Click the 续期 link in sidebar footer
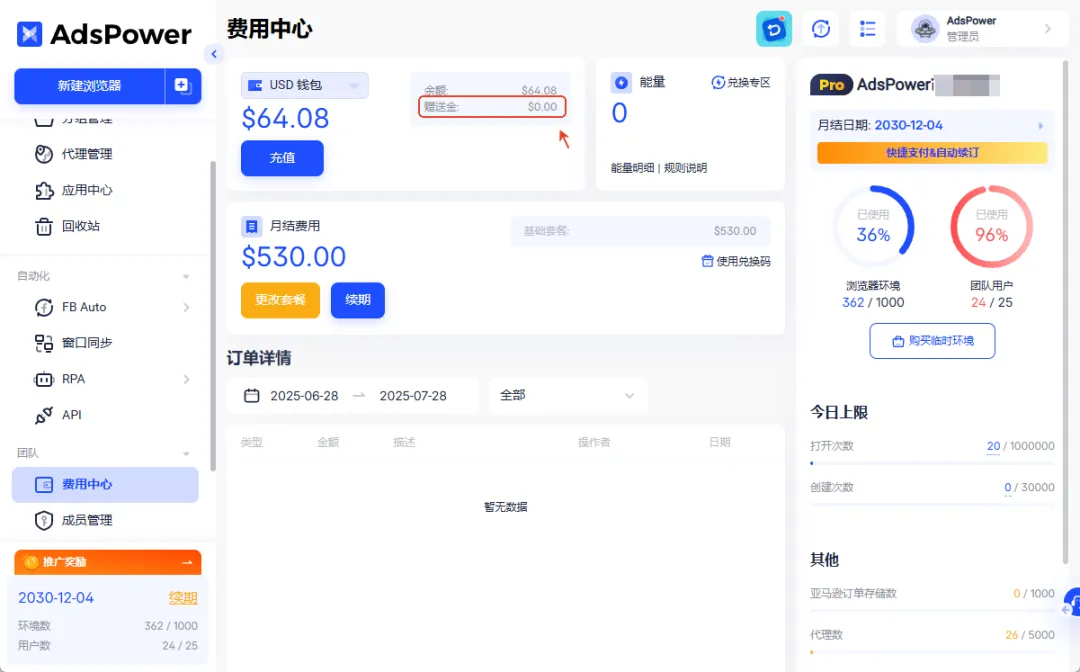Screen dimensions: 1080x672 [183, 598]
